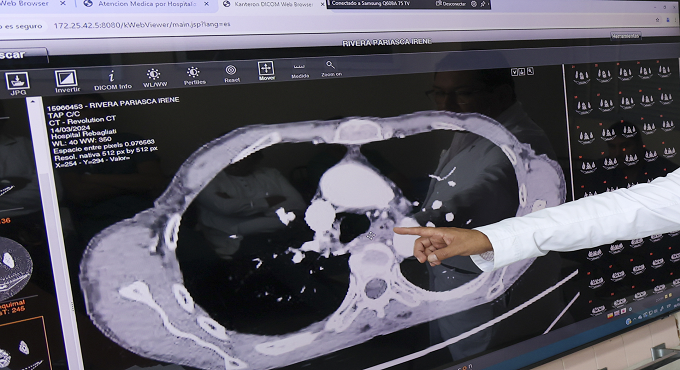680x370 pixels.
Task: Expand the viewport dropdown arrow icon
Action: coord(514,72)
